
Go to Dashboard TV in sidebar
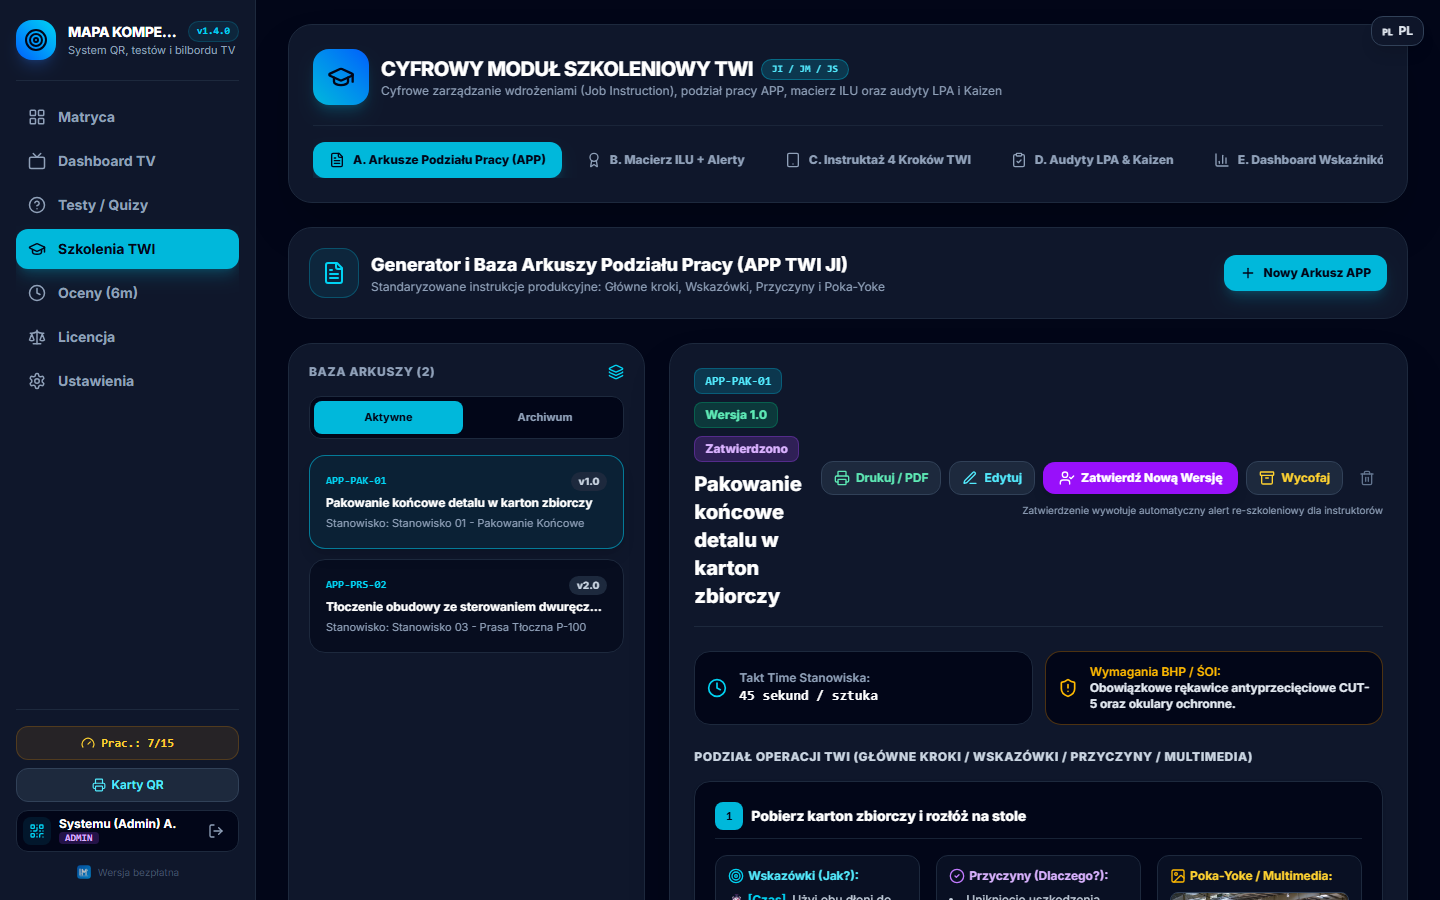coord(127,161)
